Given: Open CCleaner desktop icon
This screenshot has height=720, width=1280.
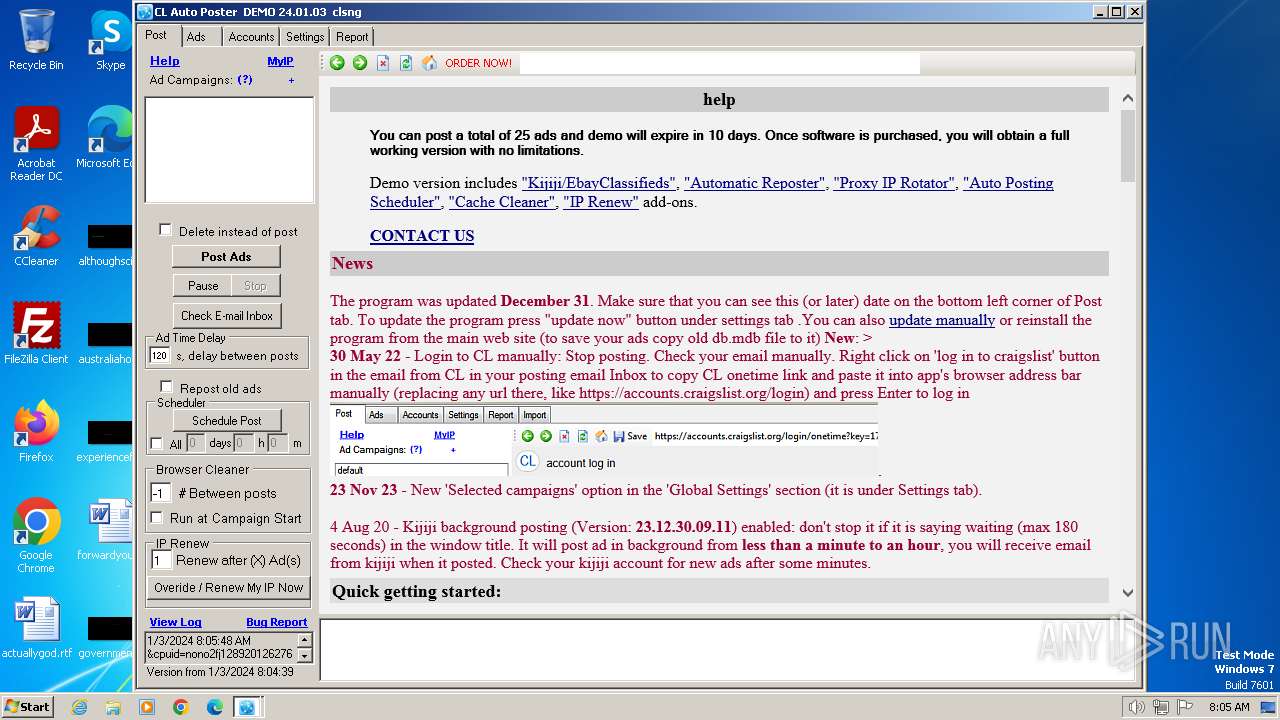Looking at the screenshot, I should pos(36,236).
